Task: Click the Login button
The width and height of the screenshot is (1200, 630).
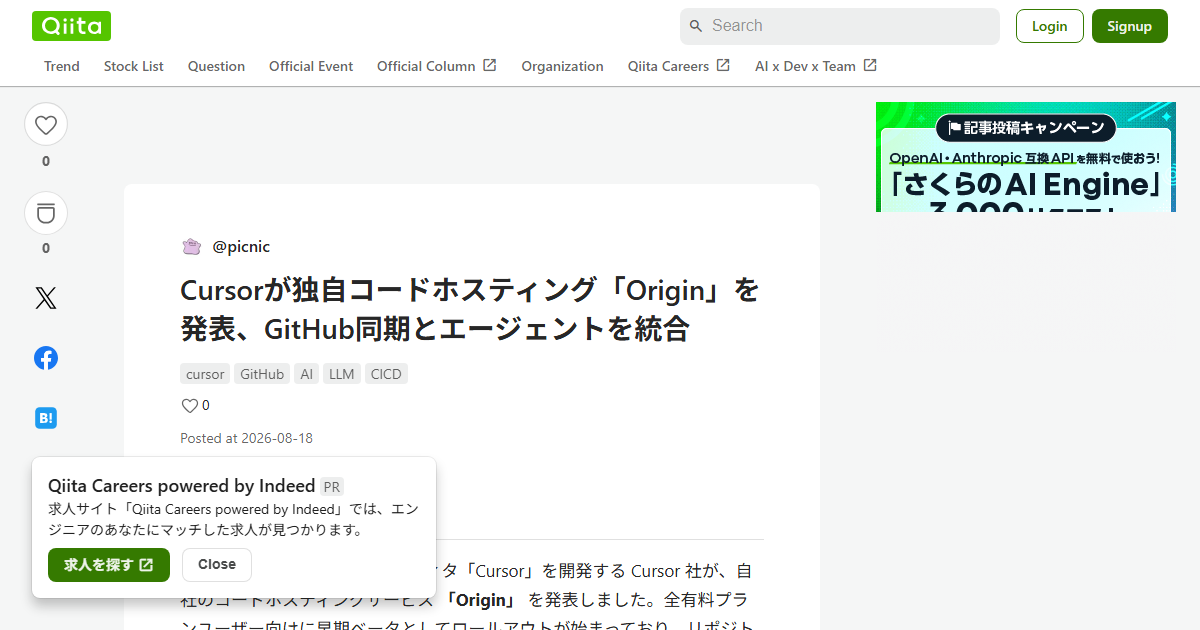Action: point(1050,26)
